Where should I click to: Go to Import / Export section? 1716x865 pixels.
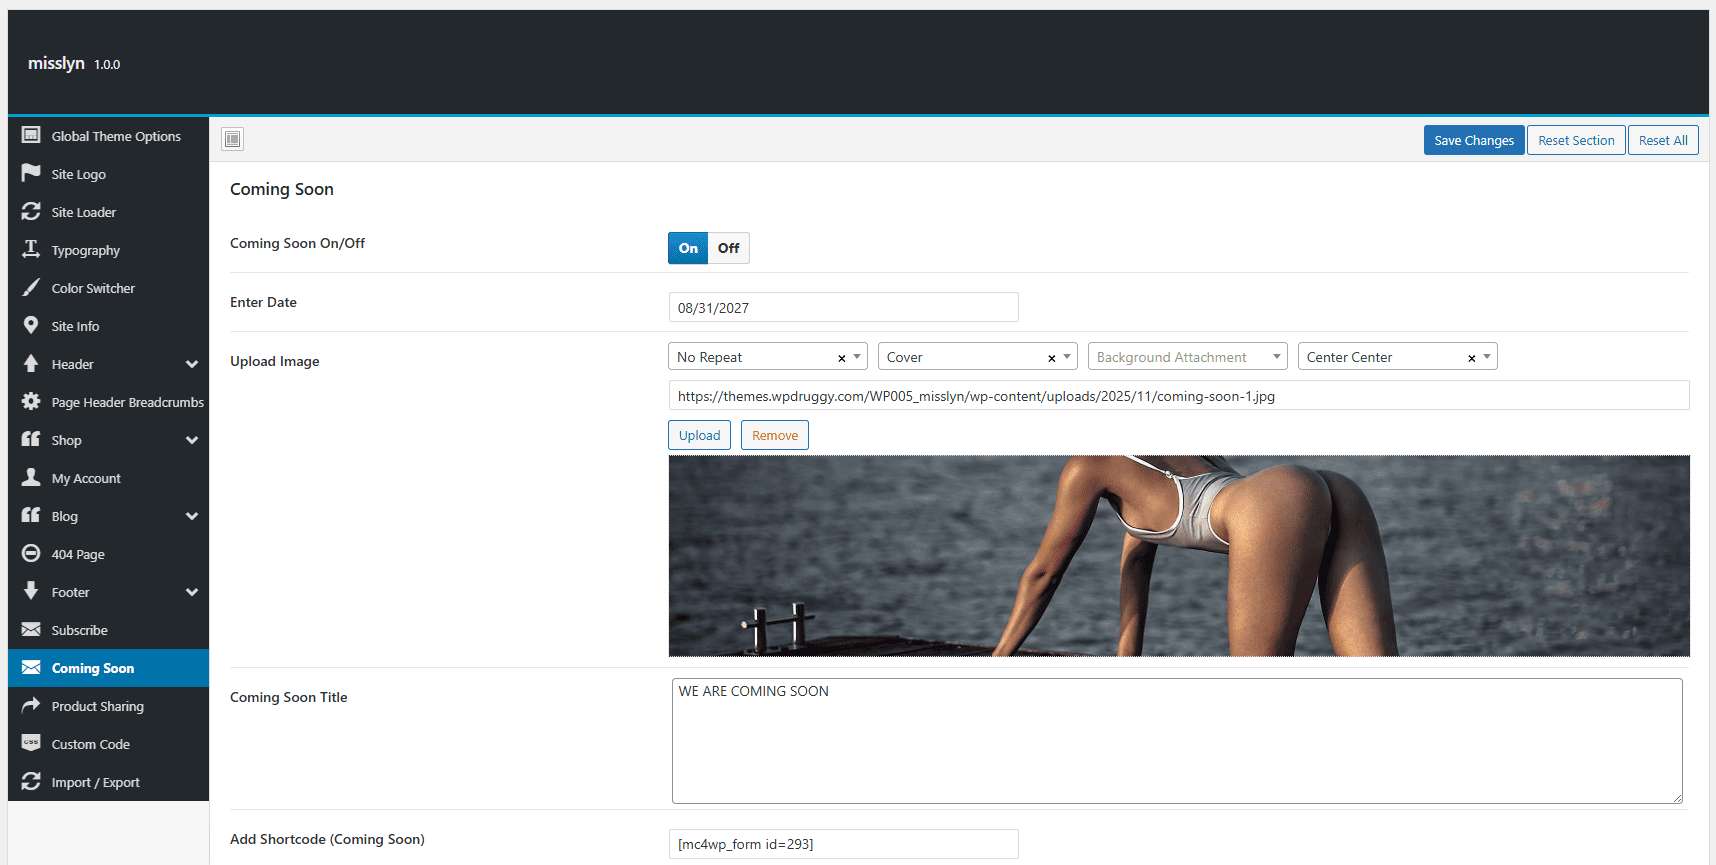pos(108,782)
